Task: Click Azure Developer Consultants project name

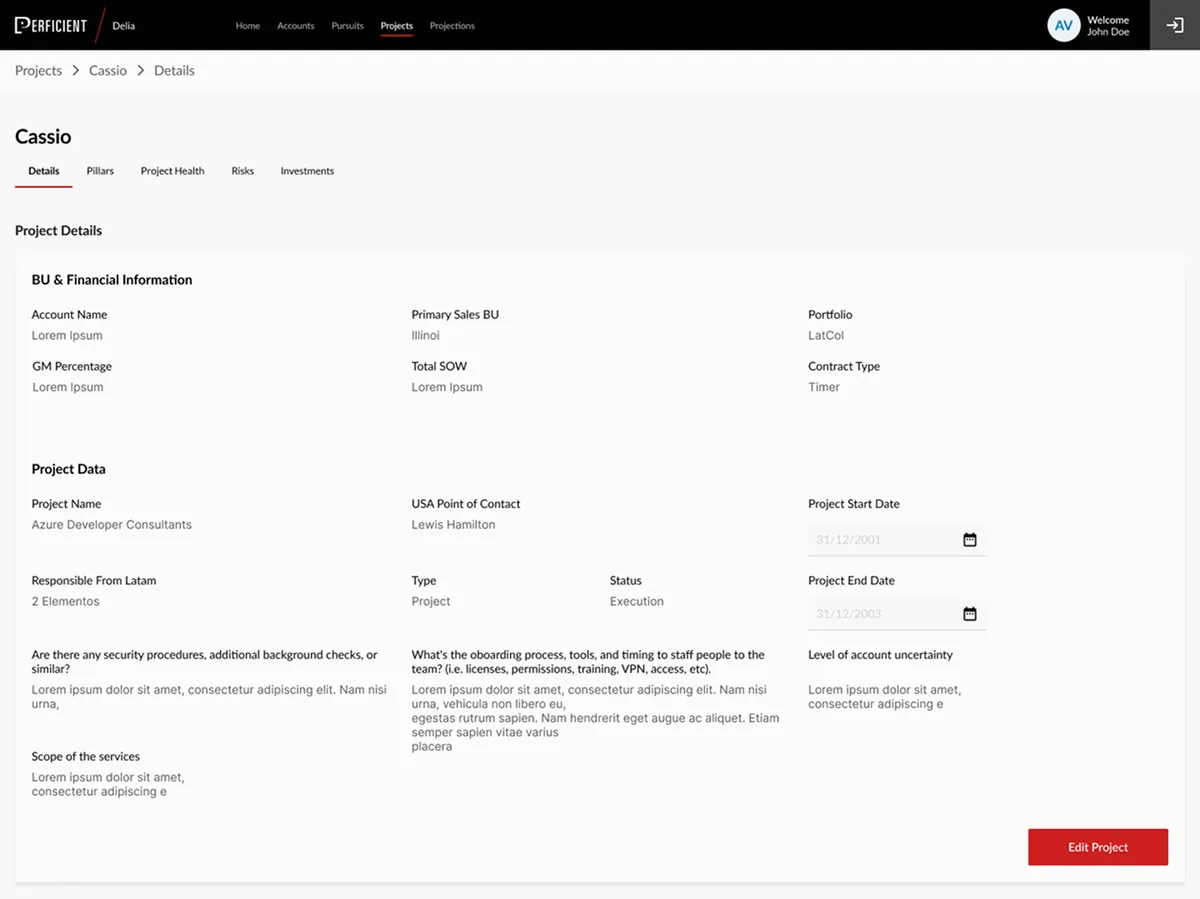Action: [x=111, y=525]
